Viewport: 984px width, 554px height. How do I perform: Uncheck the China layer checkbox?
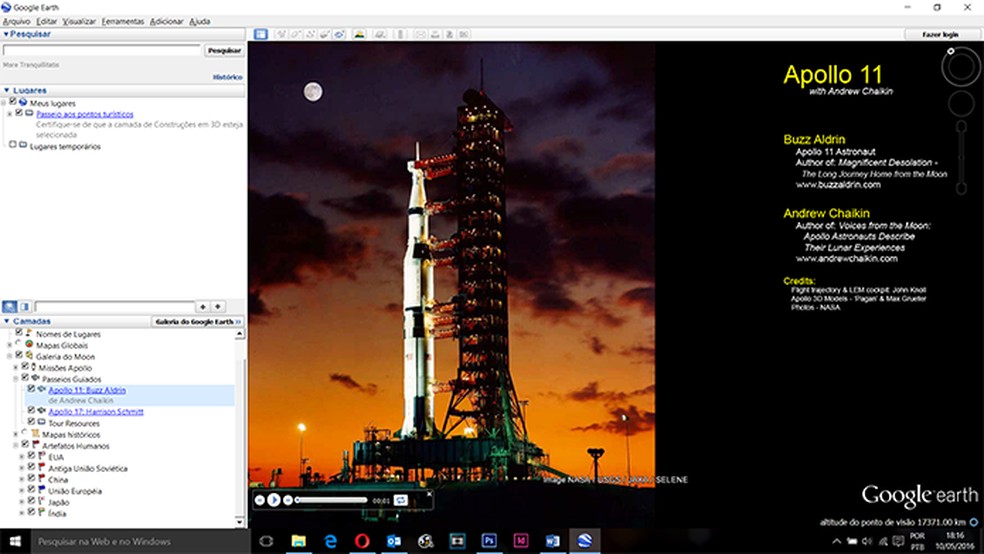click(31, 478)
